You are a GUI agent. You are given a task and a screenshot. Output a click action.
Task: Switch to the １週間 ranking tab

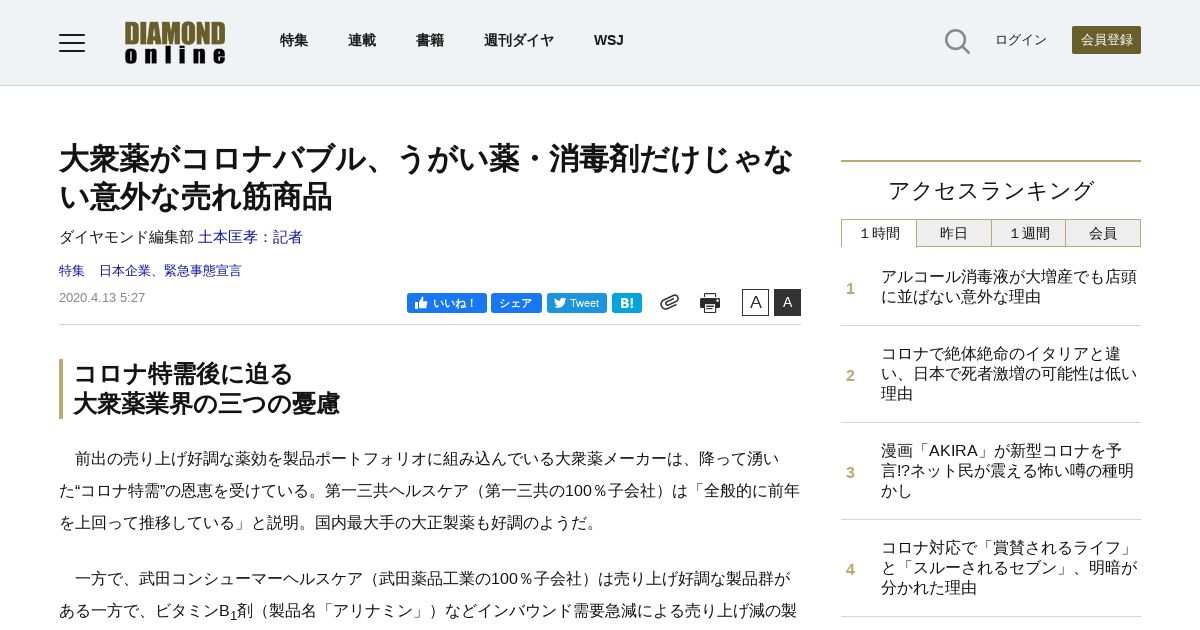pos(1029,233)
